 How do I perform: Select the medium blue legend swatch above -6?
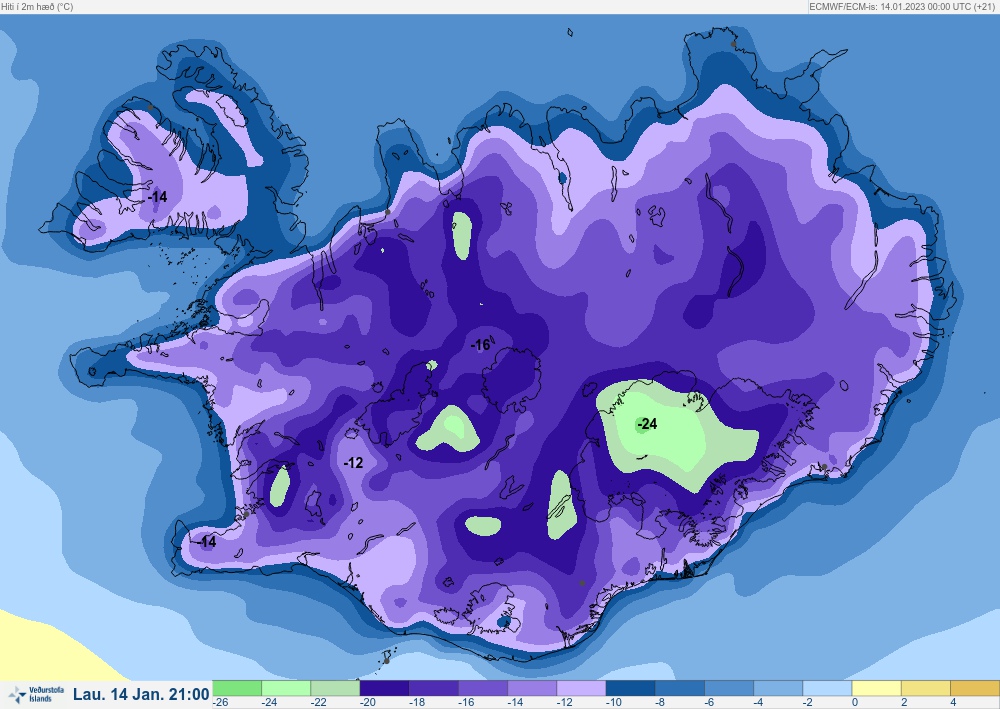(728, 688)
